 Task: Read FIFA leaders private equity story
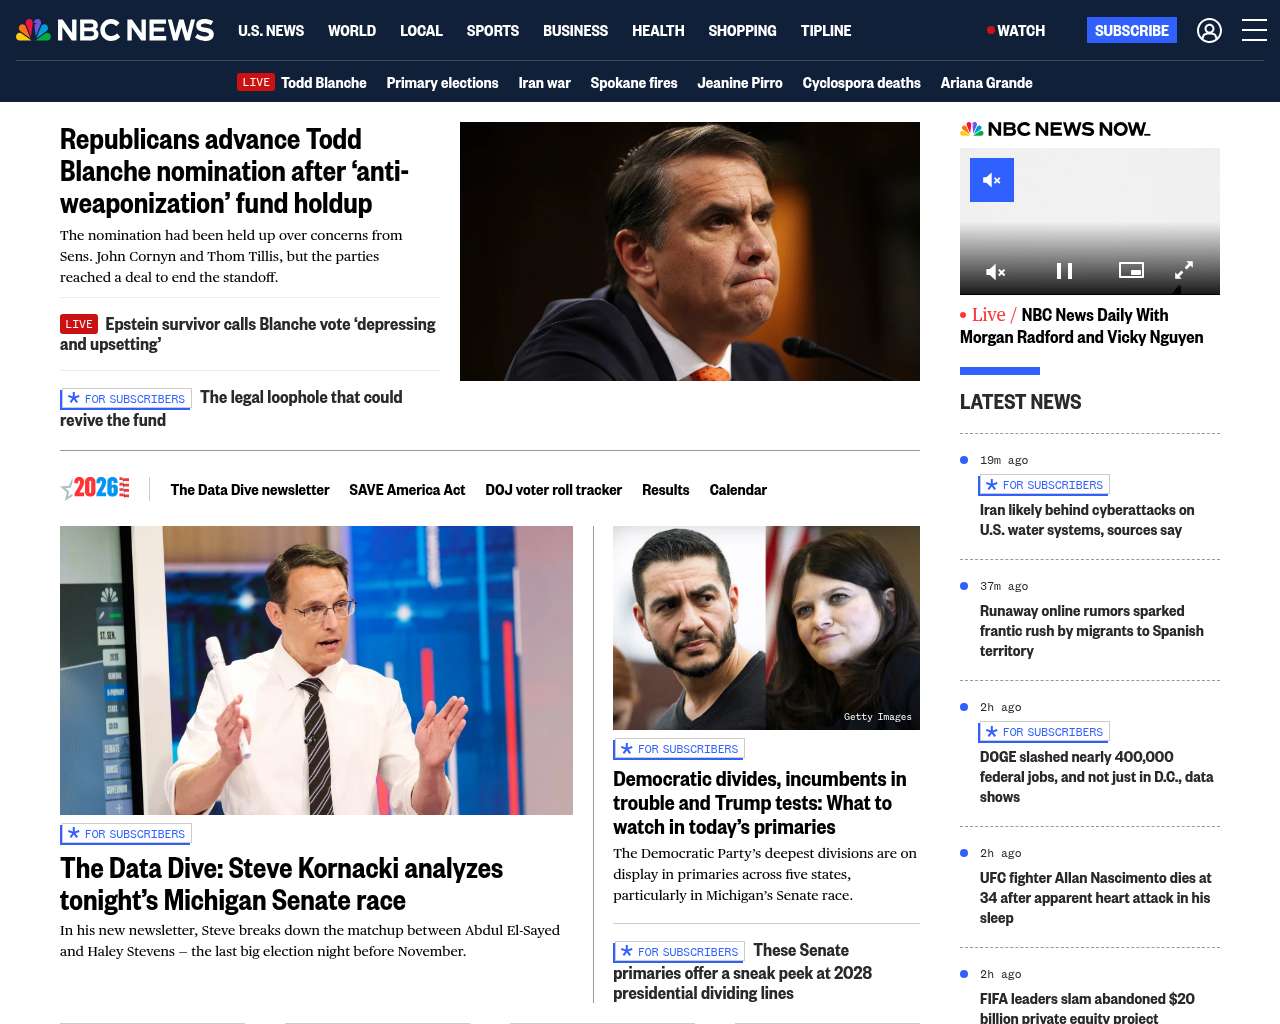click(x=1087, y=1008)
